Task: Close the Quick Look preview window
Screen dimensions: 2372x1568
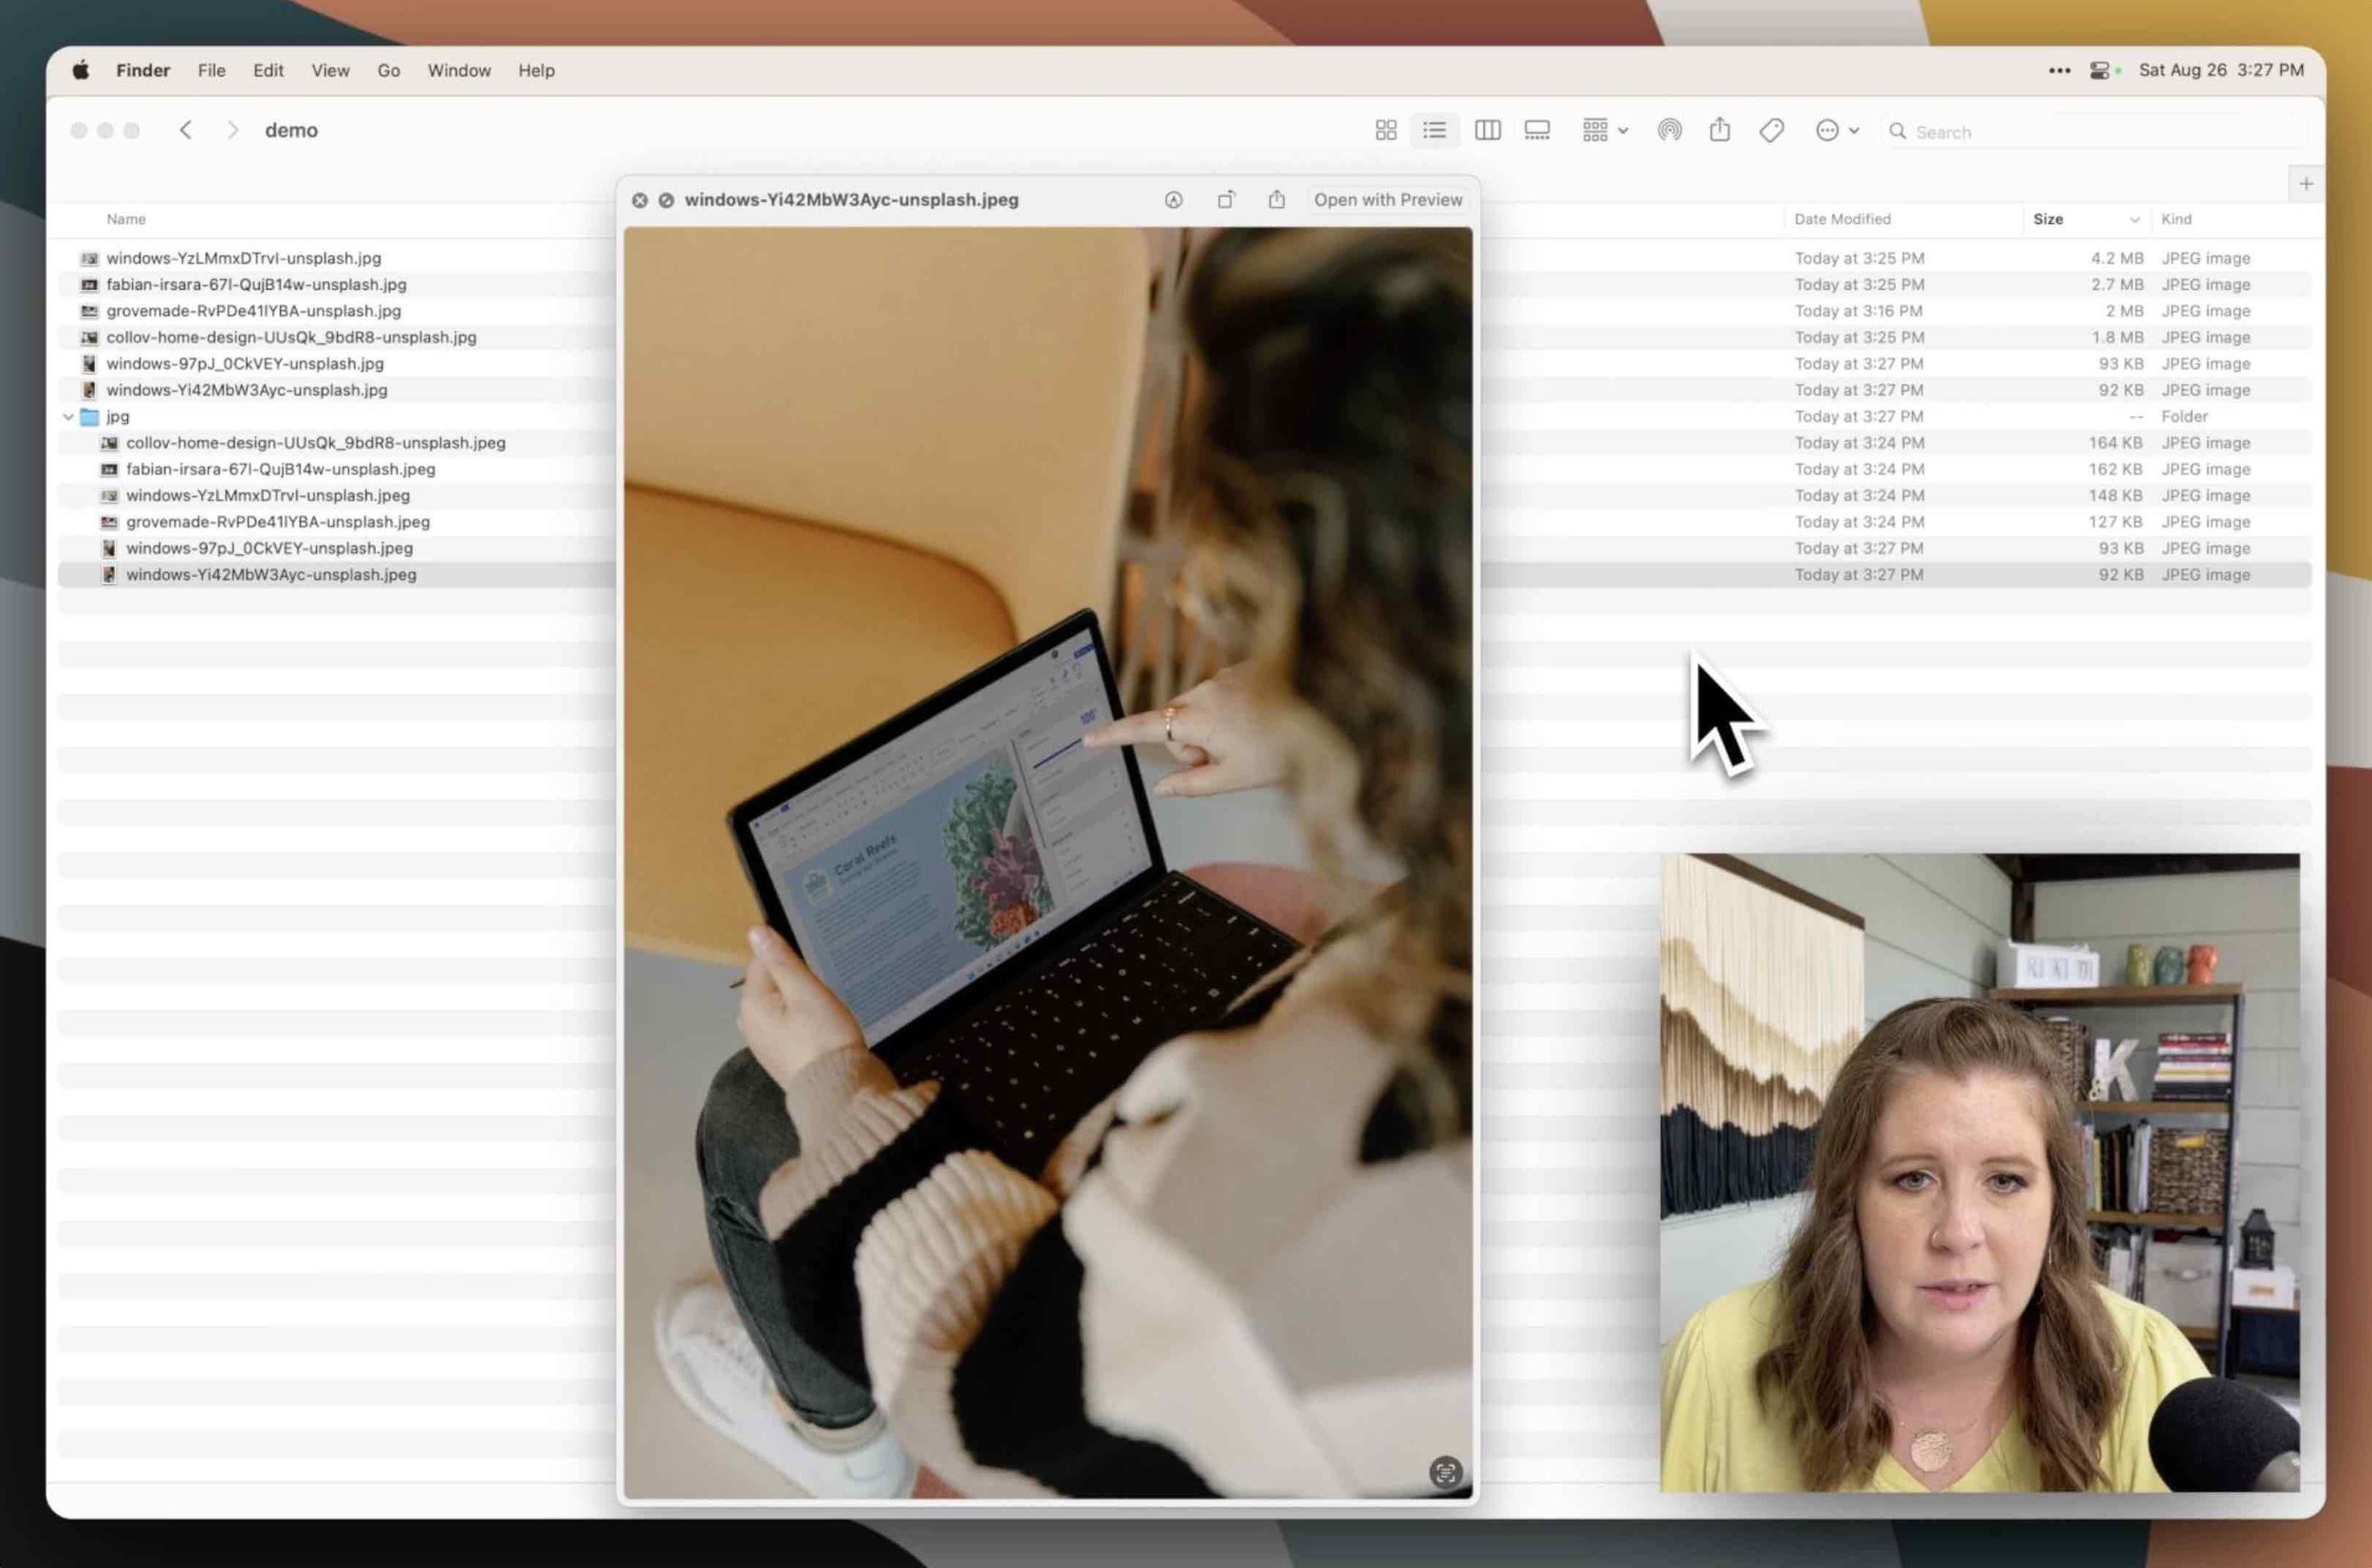Action: pos(640,200)
